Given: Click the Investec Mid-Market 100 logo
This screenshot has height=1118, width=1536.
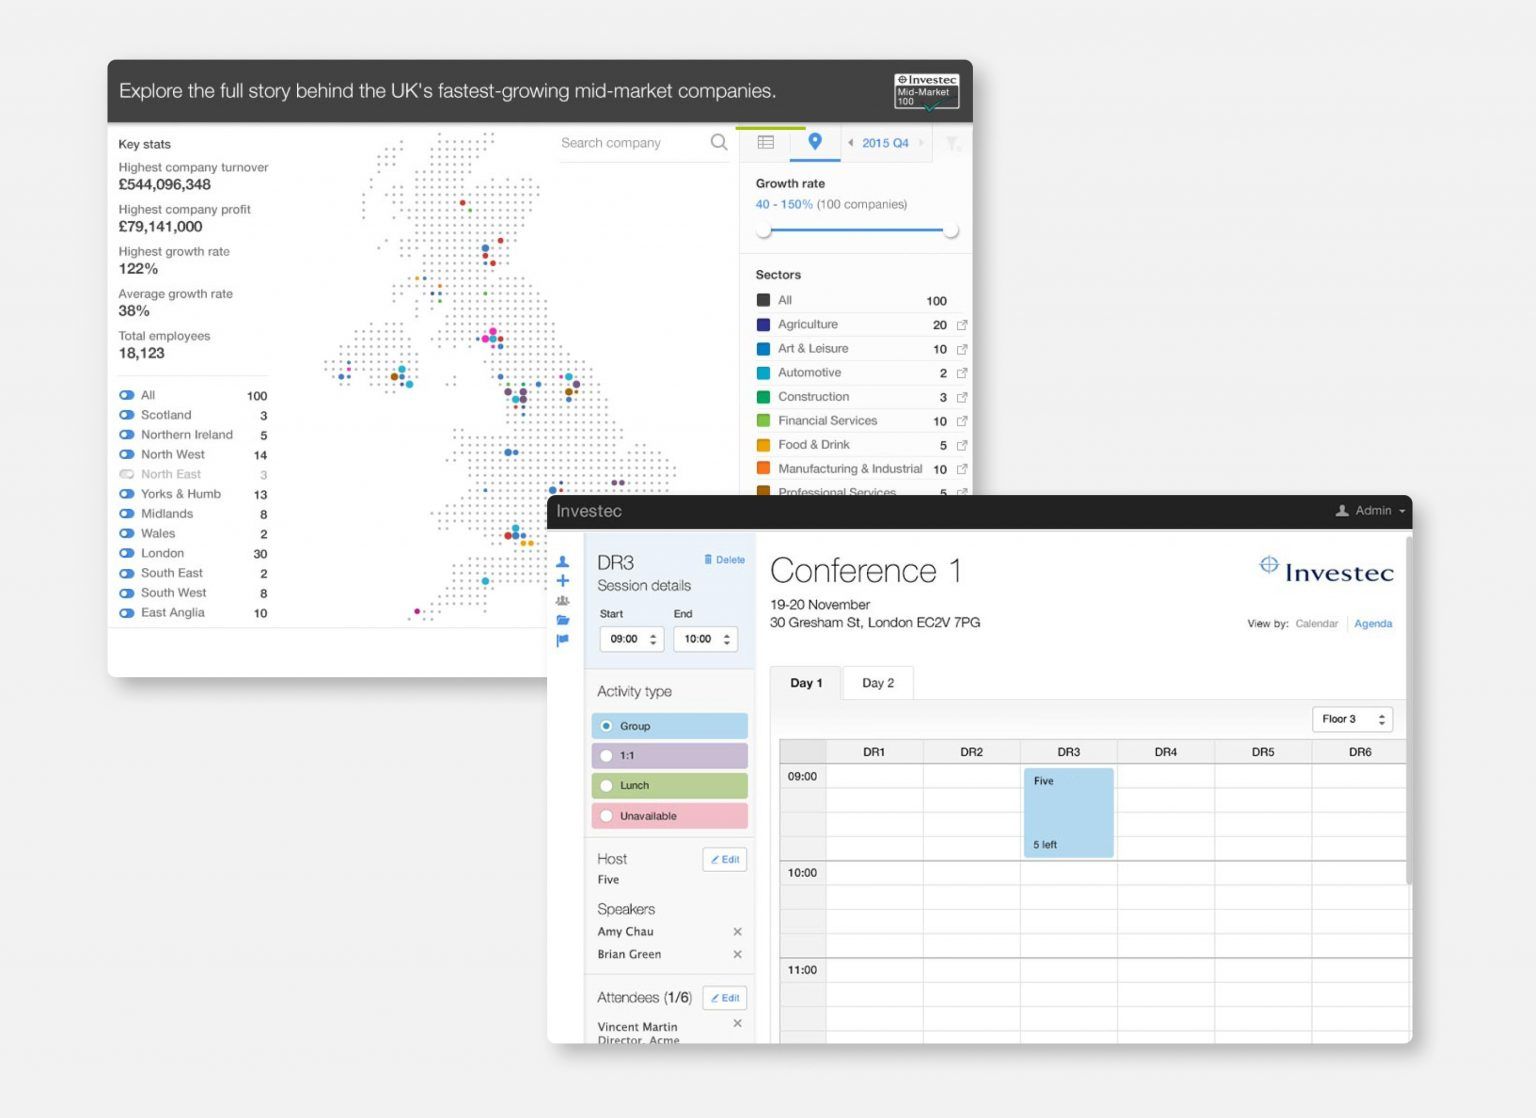Looking at the screenshot, I should pyautogui.click(x=927, y=91).
